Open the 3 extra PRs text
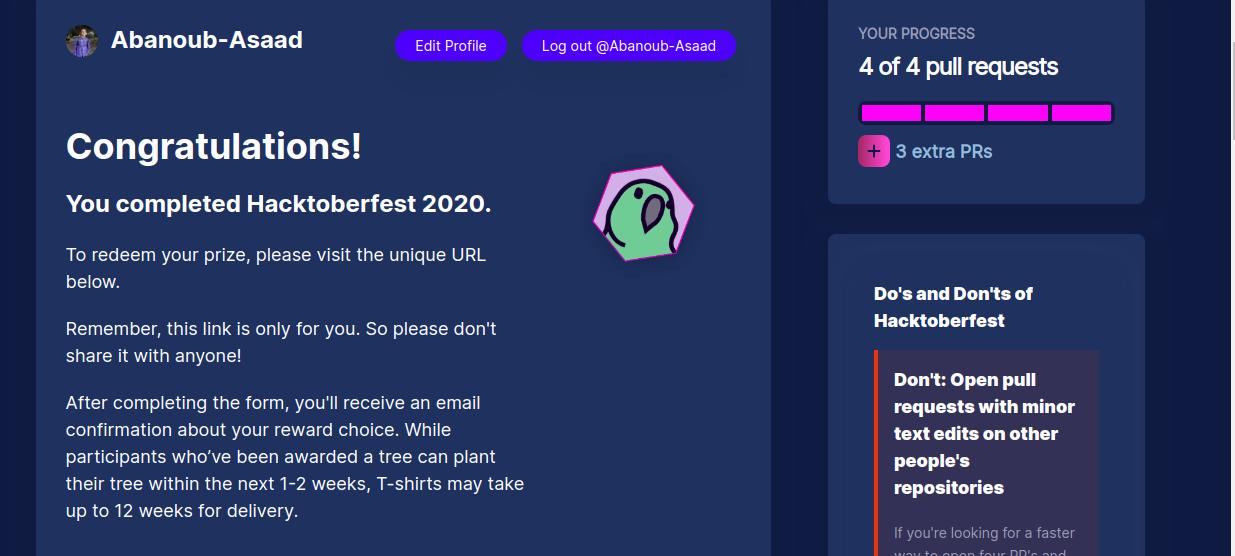Viewport: 1235px width, 556px height. click(944, 152)
